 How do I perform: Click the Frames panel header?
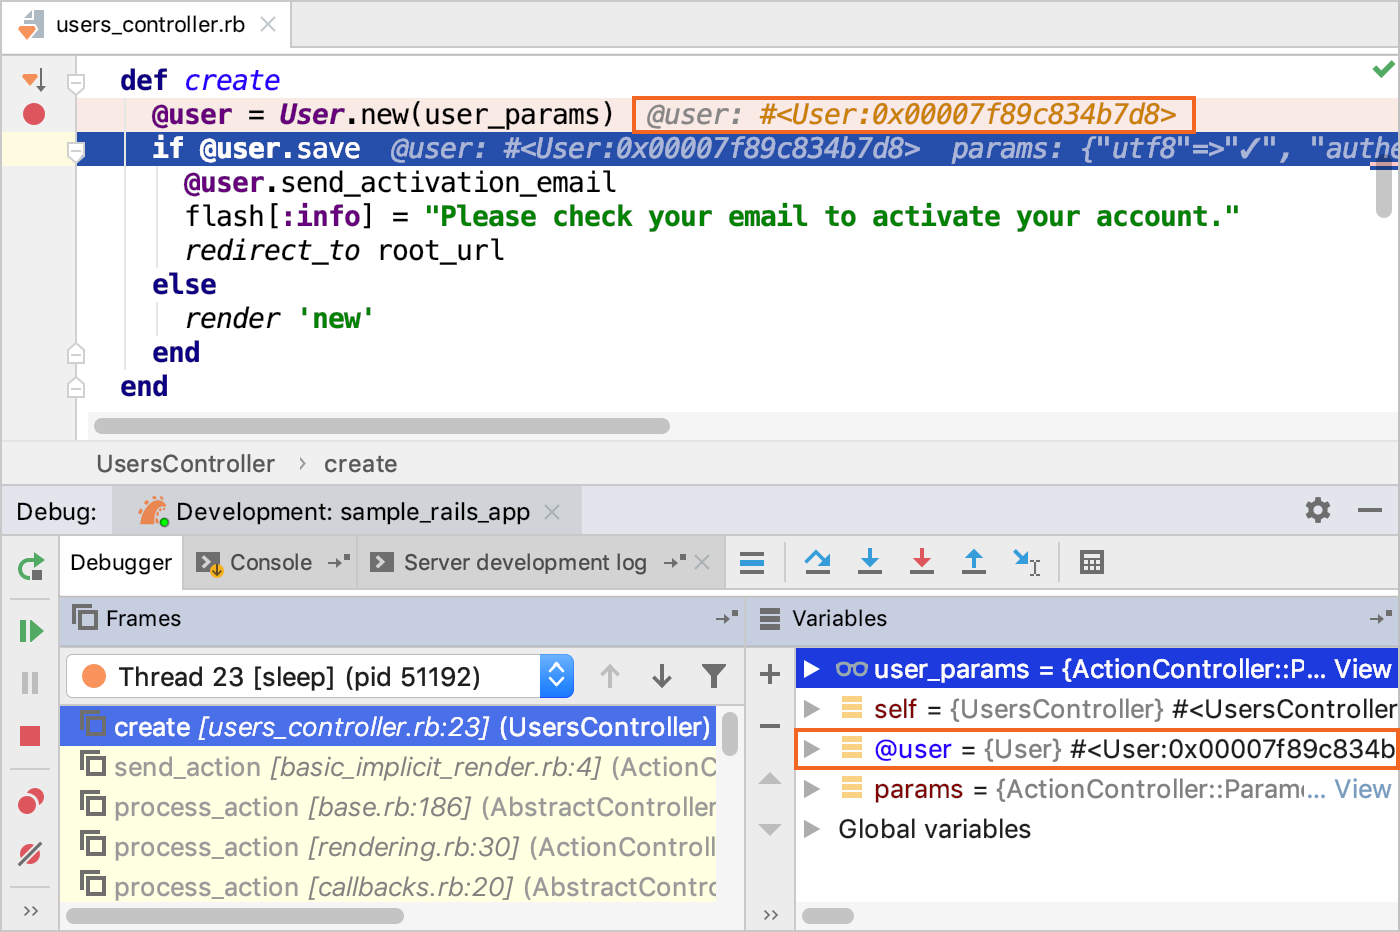pyautogui.click(x=403, y=619)
